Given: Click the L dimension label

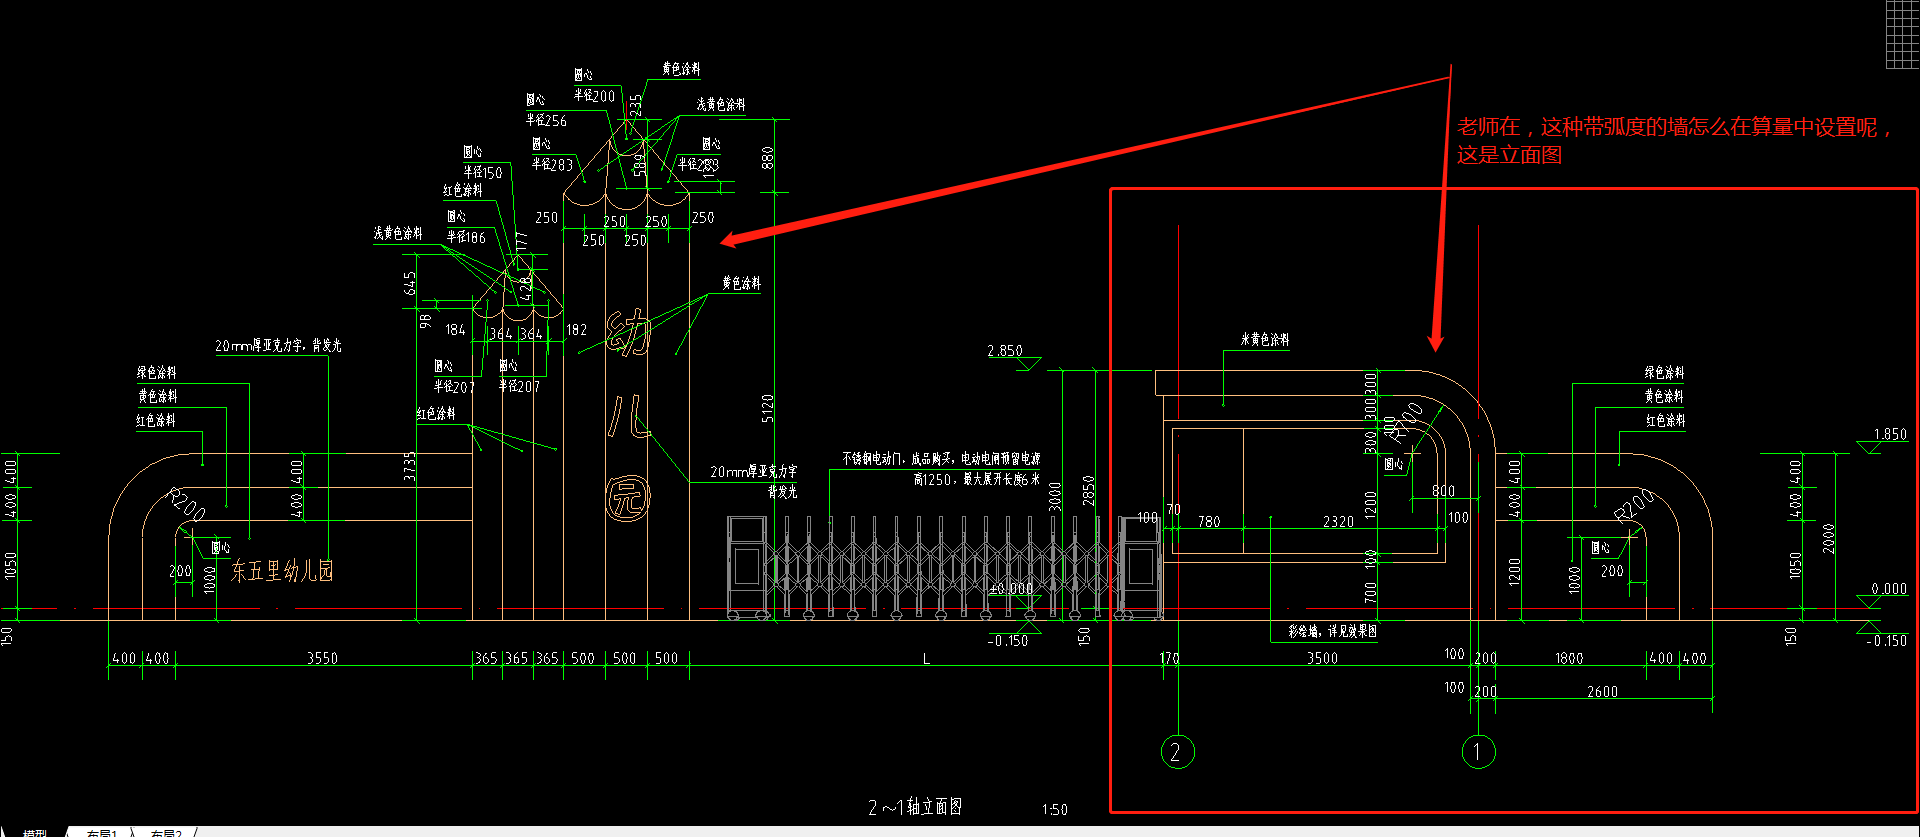Looking at the screenshot, I should coord(926,658).
